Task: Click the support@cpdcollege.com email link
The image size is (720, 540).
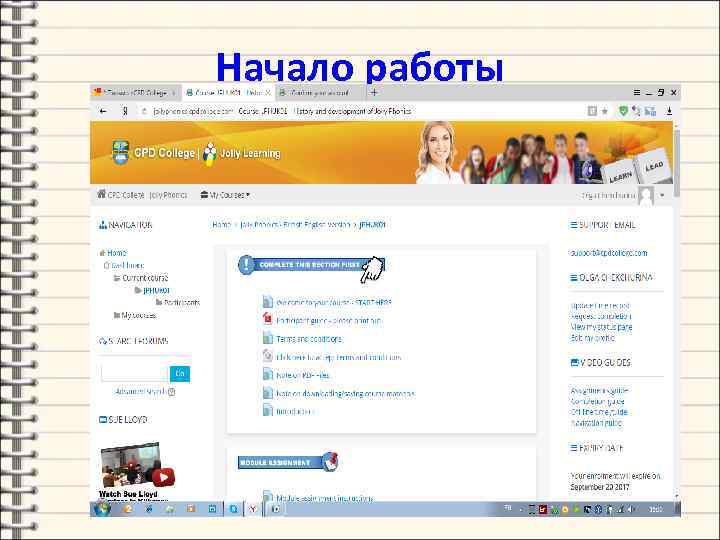Action: coord(609,253)
